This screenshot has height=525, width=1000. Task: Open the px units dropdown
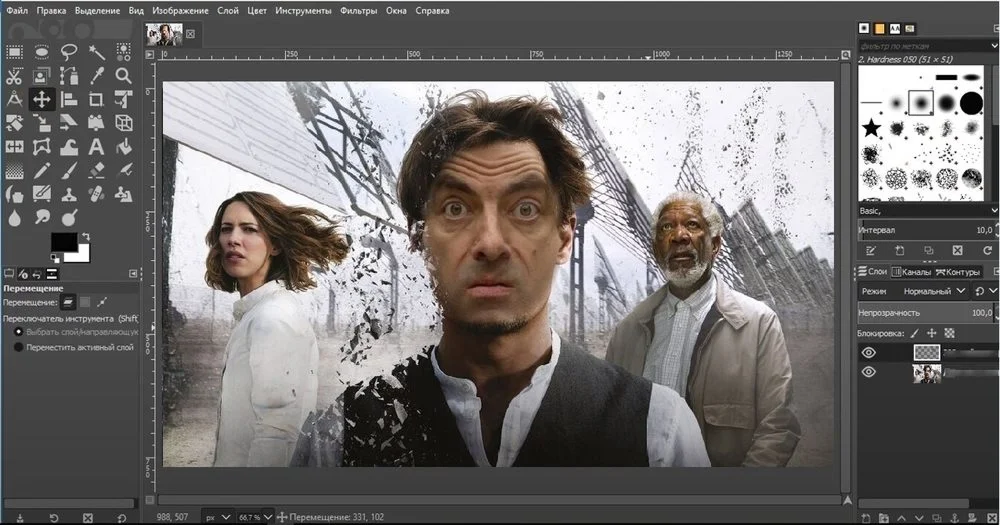(218, 516)
